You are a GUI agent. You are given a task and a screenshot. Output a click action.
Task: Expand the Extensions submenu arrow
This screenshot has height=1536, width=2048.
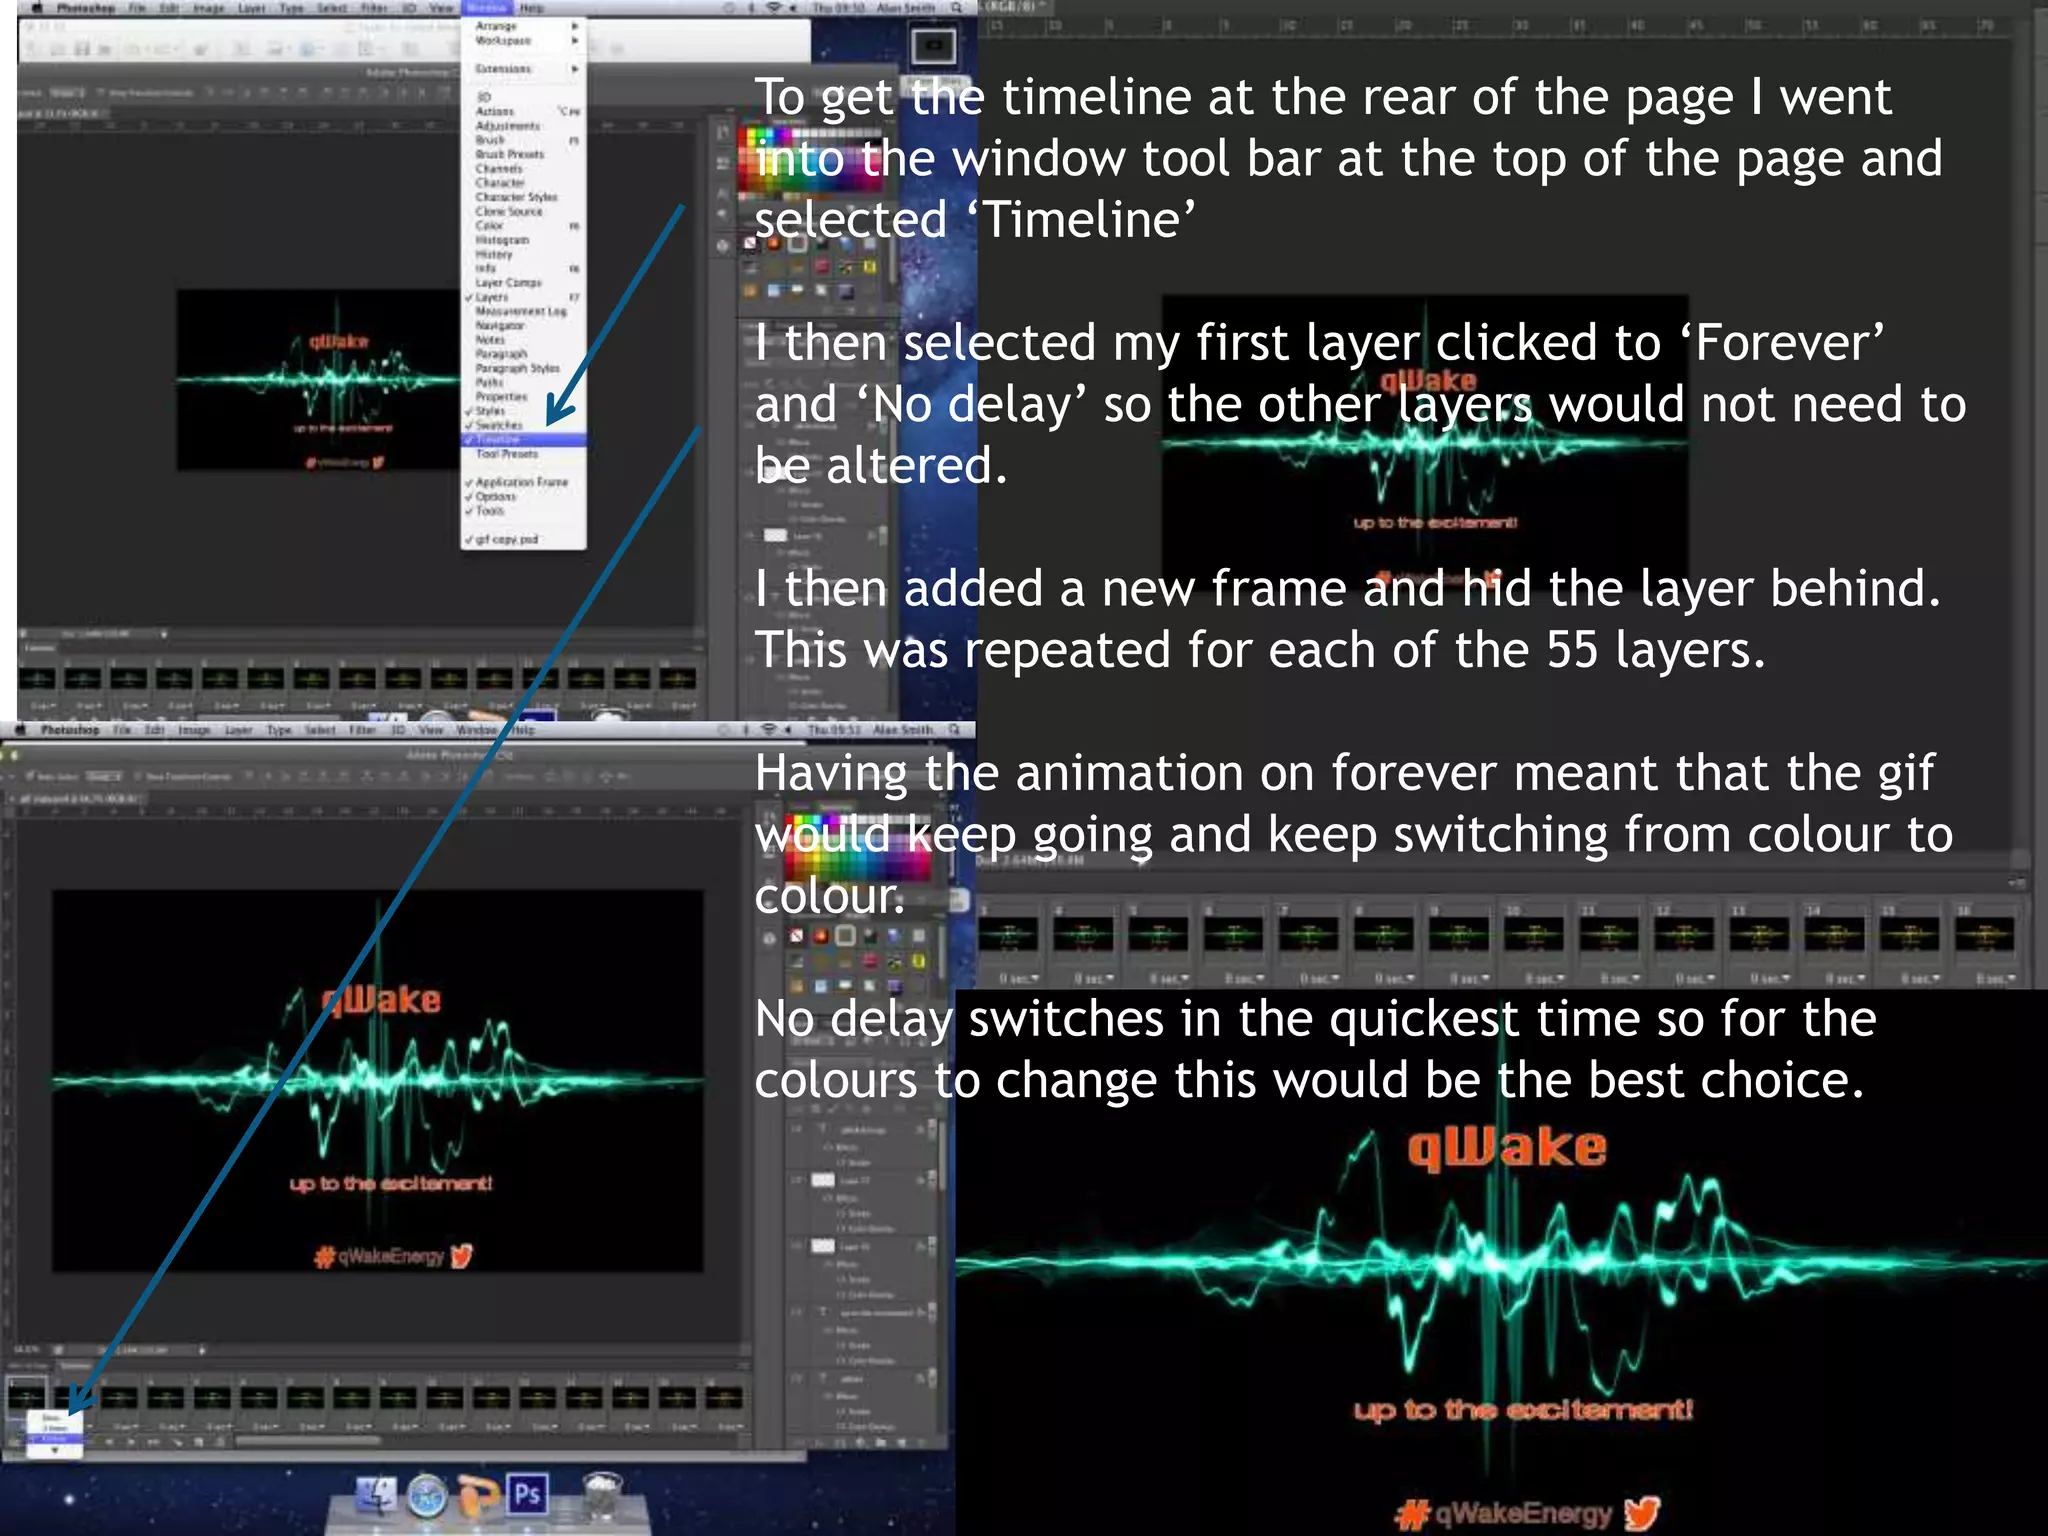tap(575, 69)
